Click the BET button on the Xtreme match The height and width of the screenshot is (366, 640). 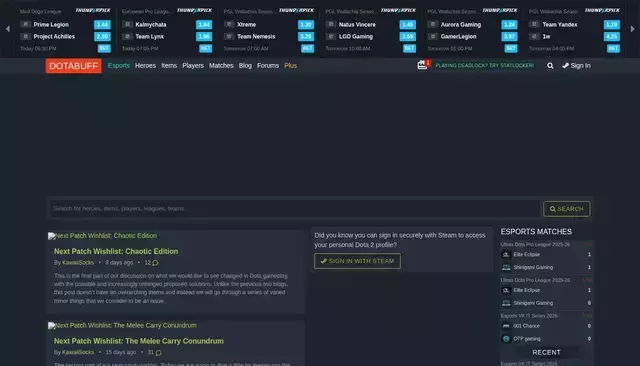[x=307, y=48]
